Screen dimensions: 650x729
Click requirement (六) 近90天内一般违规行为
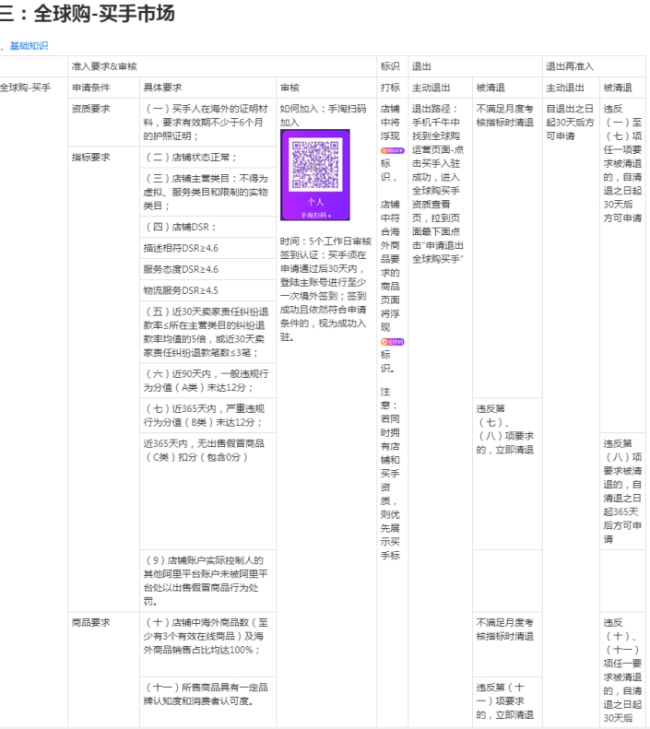point(206,380)
